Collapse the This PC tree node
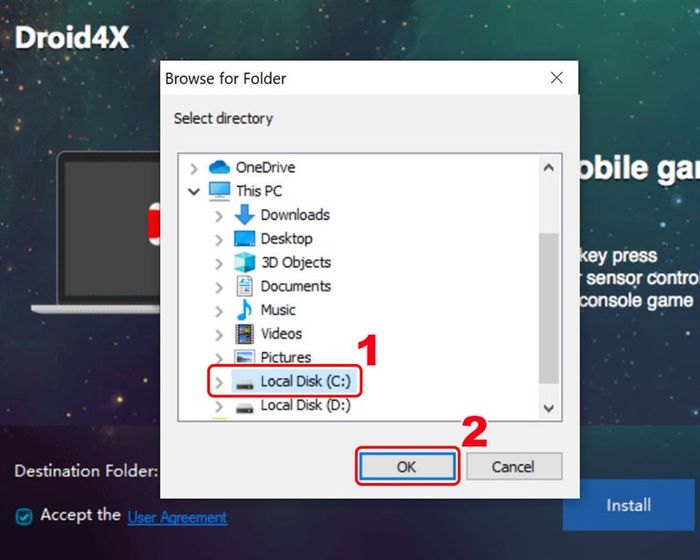 click(x=194, y=192)
